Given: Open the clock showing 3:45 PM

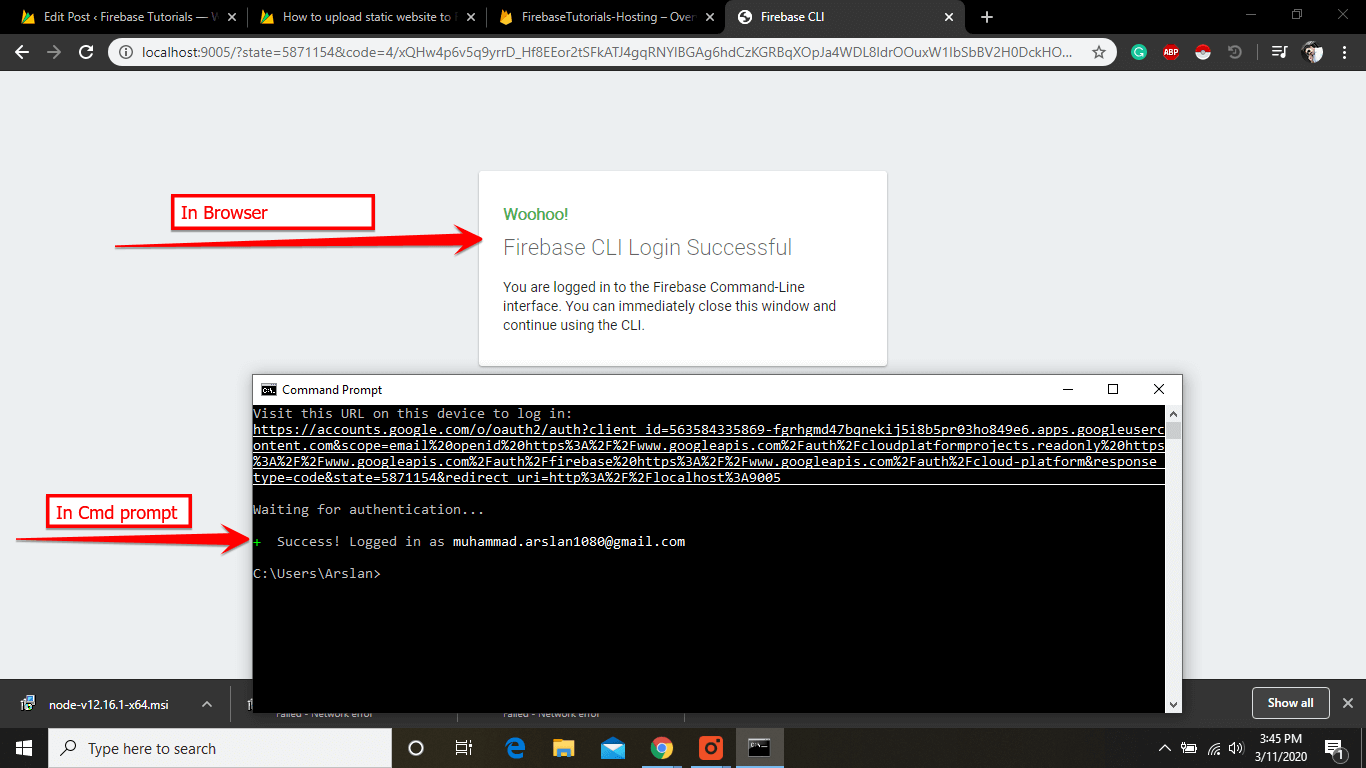Looking at the screenshot, I should [1283, 748].
